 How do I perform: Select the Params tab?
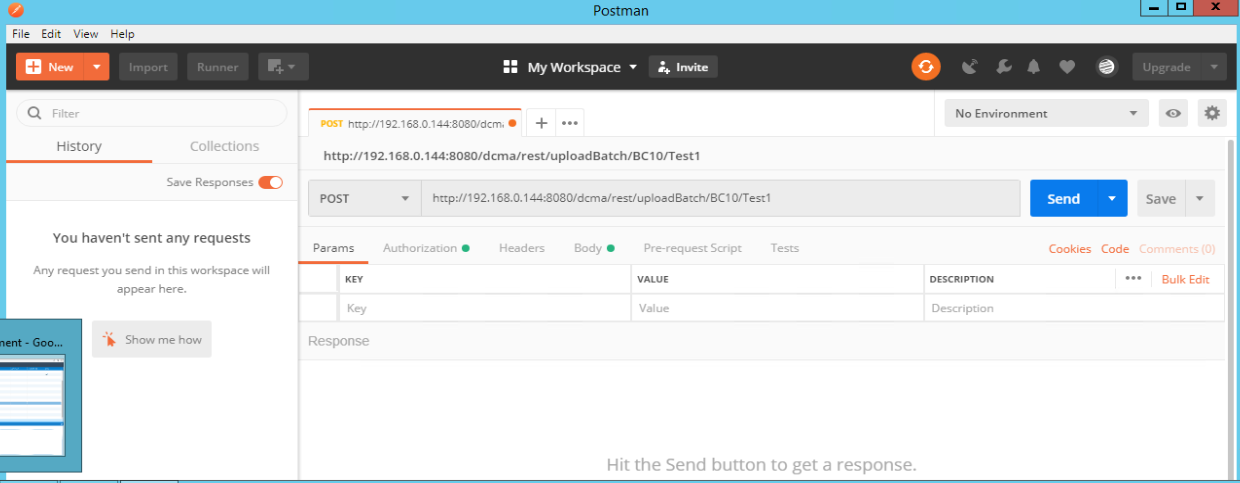(x=333, y=248)
